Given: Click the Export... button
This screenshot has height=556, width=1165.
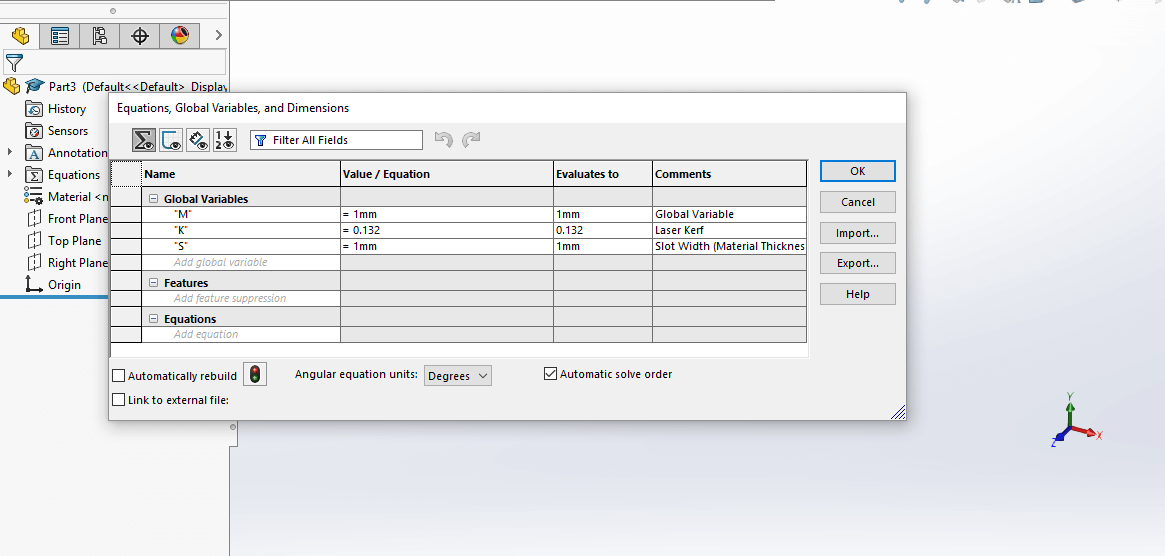Looking at the screenshot, I should [x=857, y=263].
